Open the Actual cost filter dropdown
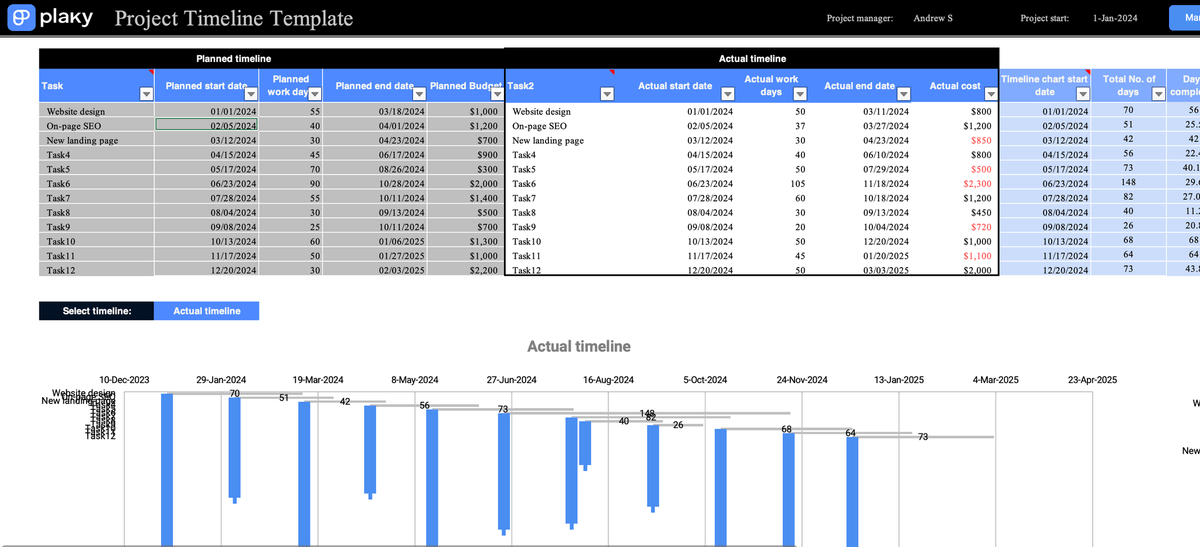Viewport: 1200px width, 547px height. click(x=990, y=94)
